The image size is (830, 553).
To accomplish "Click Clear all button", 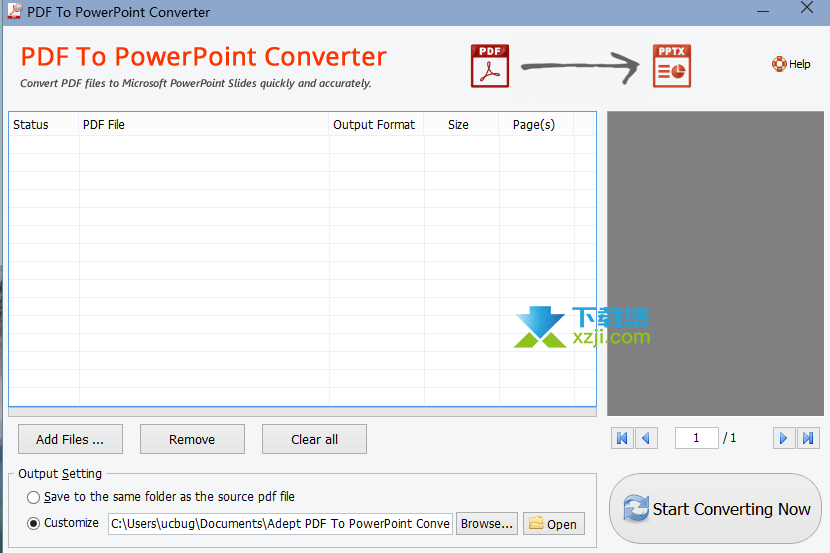I will point(314,439).
